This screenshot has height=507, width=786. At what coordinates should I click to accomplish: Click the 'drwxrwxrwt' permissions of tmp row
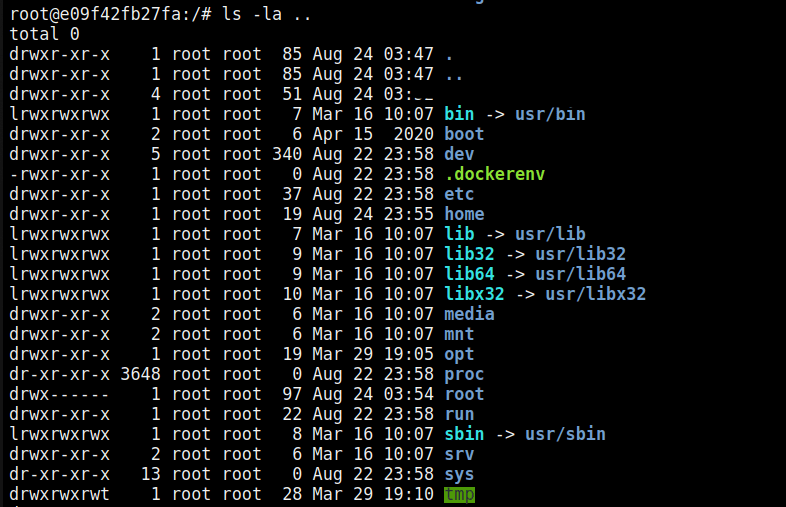59,494
